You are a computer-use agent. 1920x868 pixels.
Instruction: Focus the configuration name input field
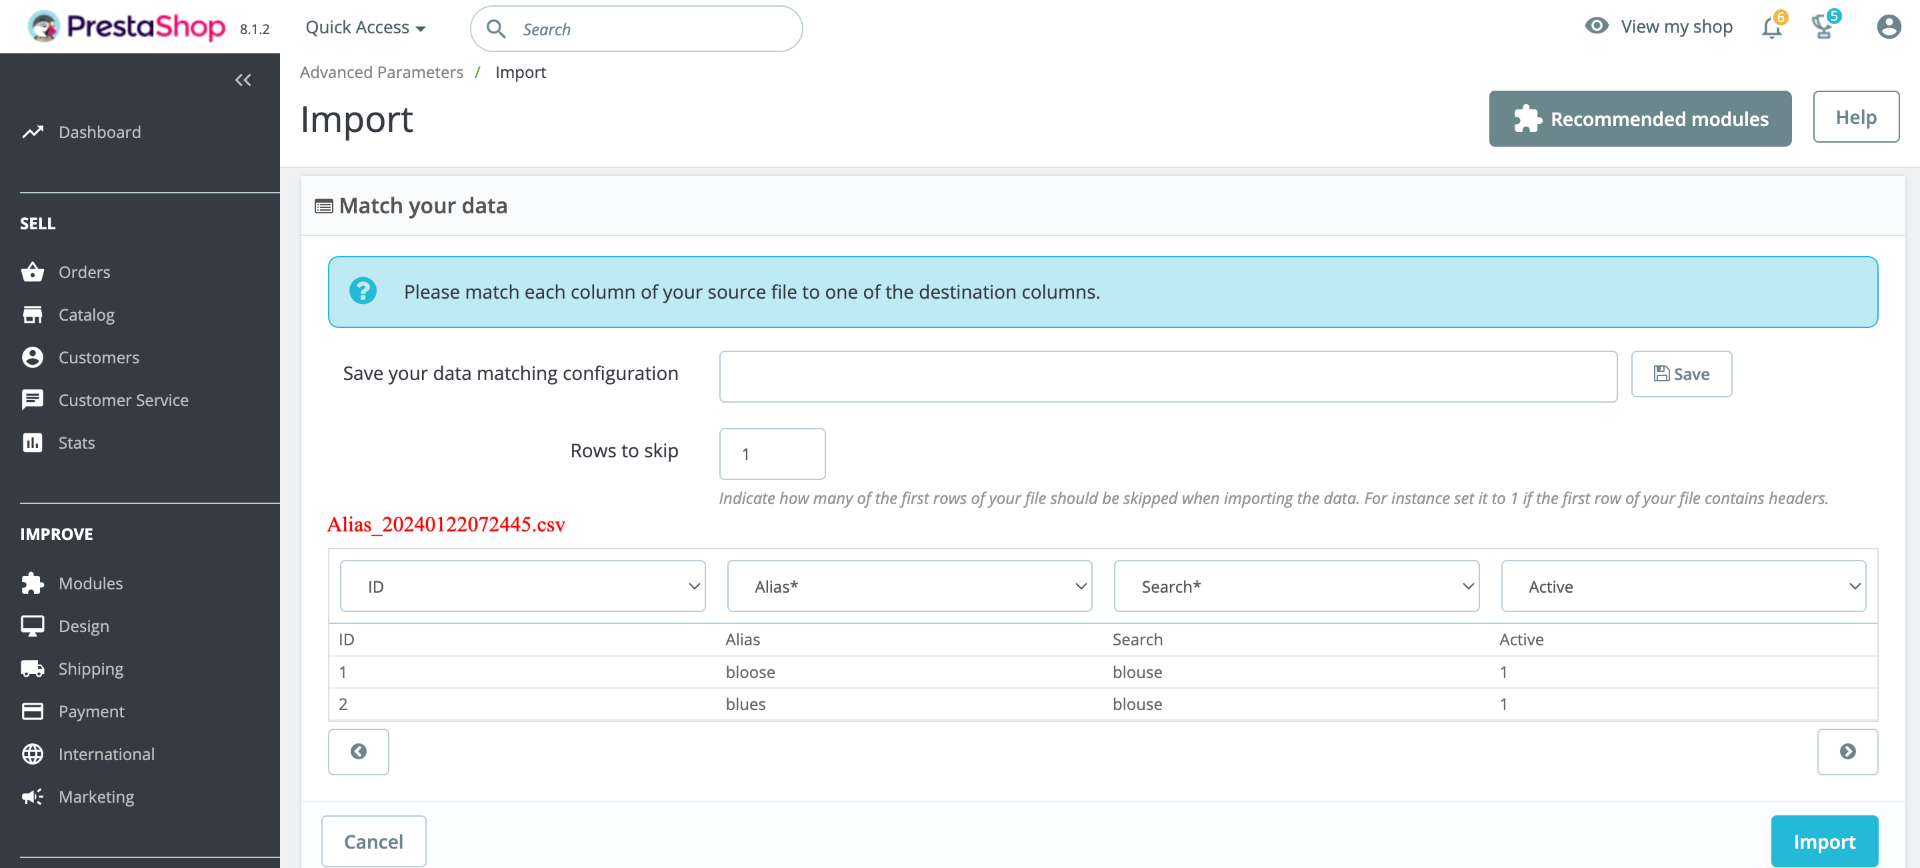point(1168,377)
